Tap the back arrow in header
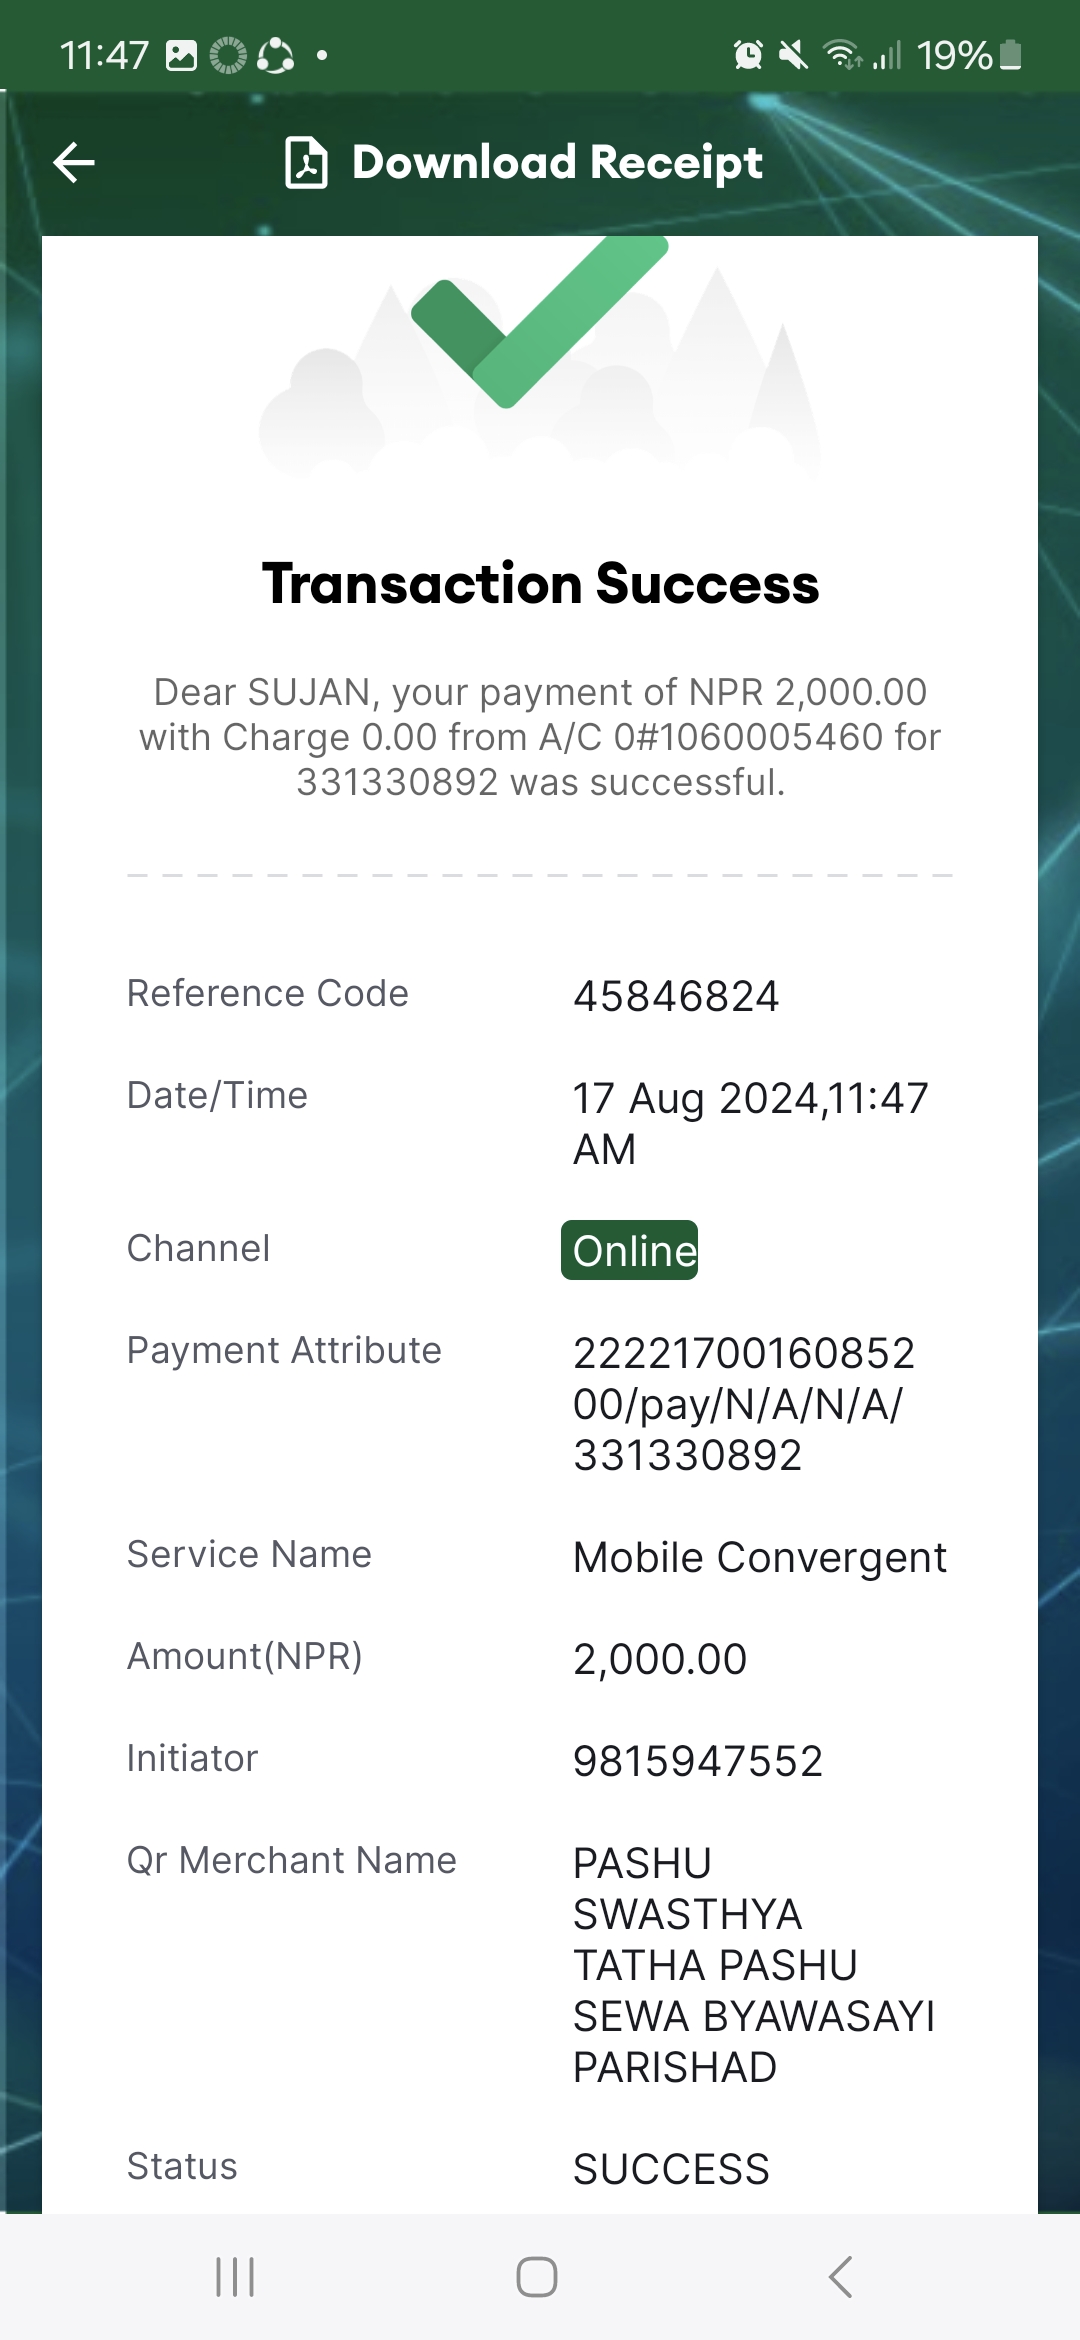Image resolution: width=1080 pixels, height=2340 pixels. [74, 163]
